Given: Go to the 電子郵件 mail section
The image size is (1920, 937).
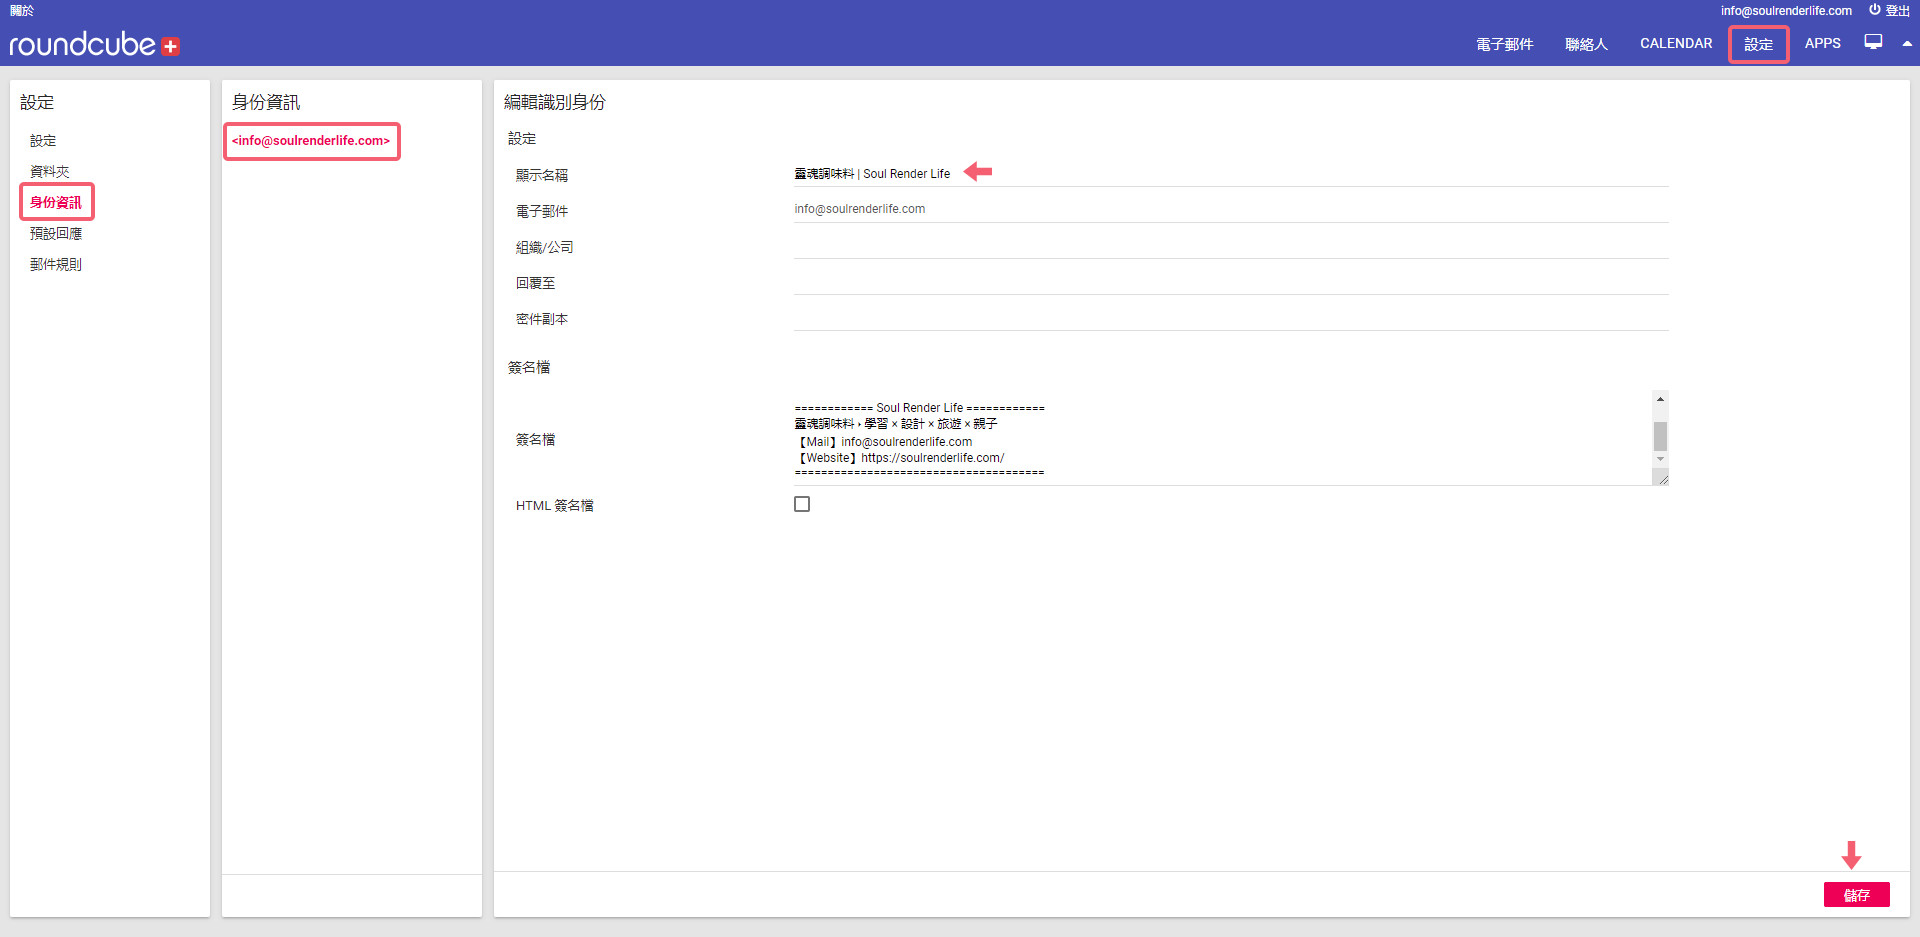Looking at the screenshot, I should click(1504, 44).
